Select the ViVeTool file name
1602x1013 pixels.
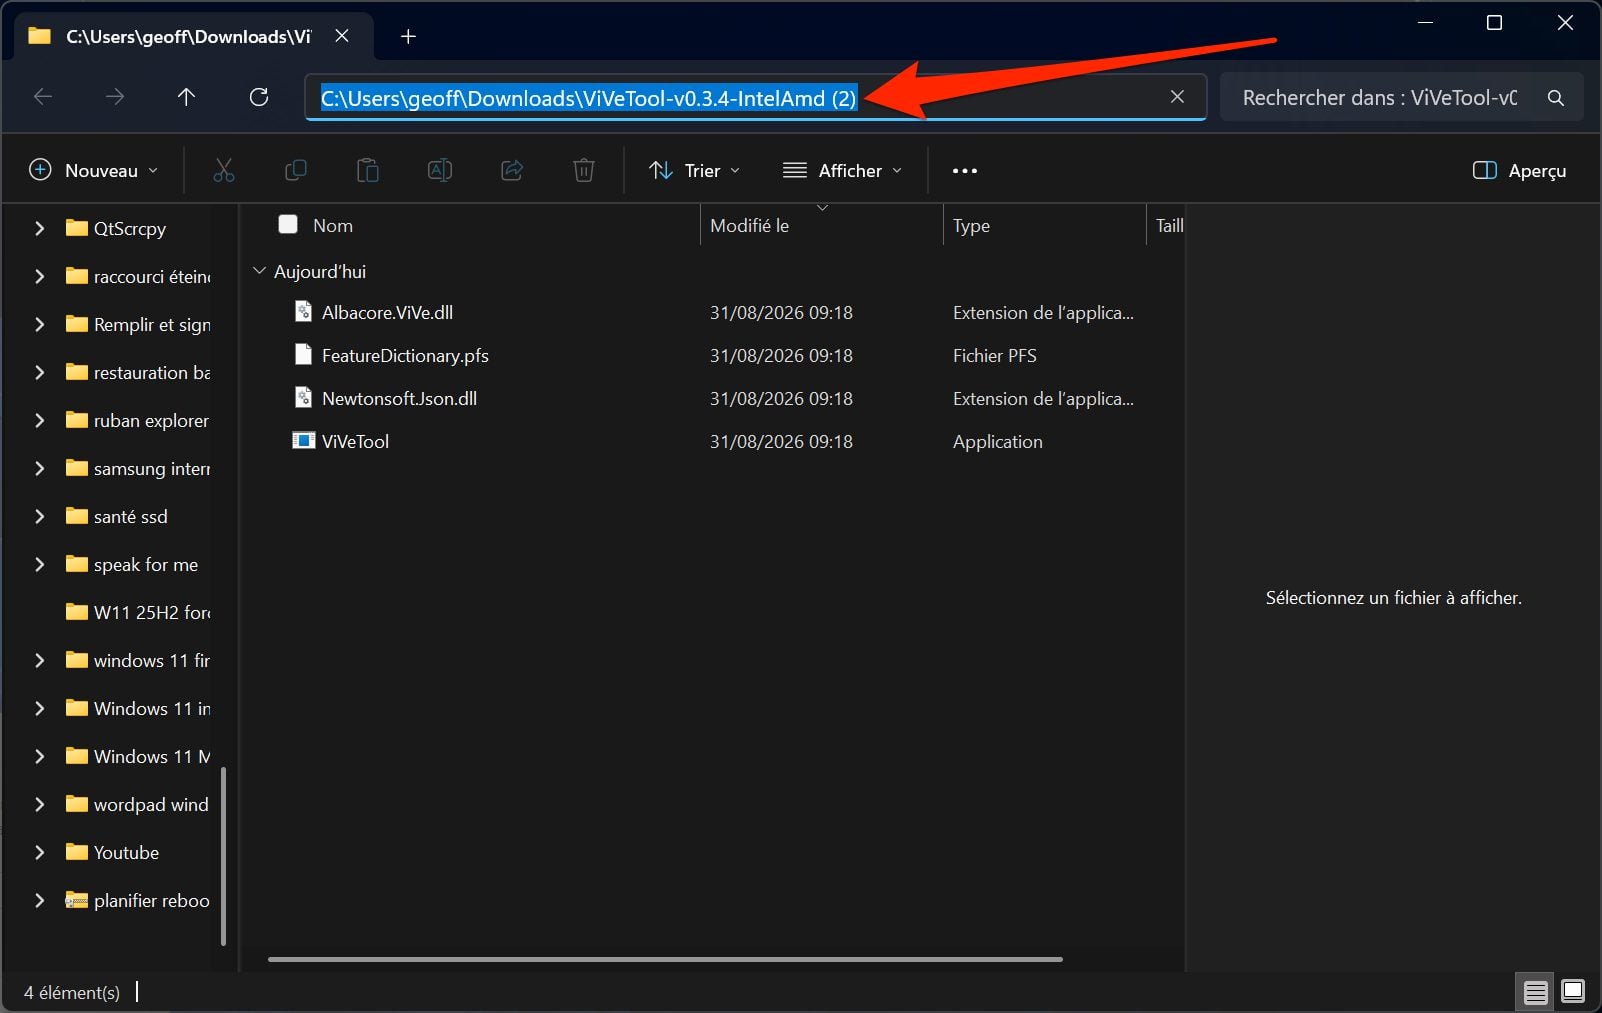pos(355,441)
